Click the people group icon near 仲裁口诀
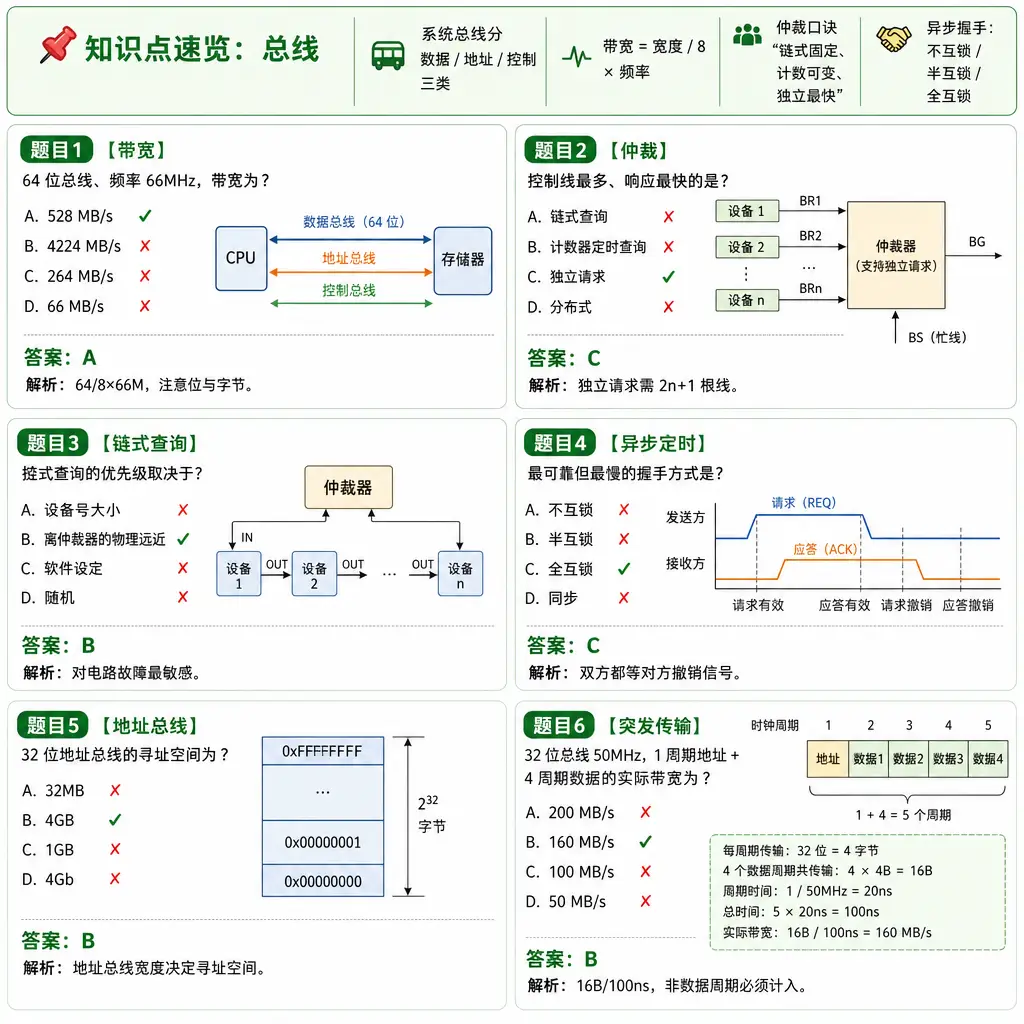1024x1024 pixels. (x=747, y=35)
